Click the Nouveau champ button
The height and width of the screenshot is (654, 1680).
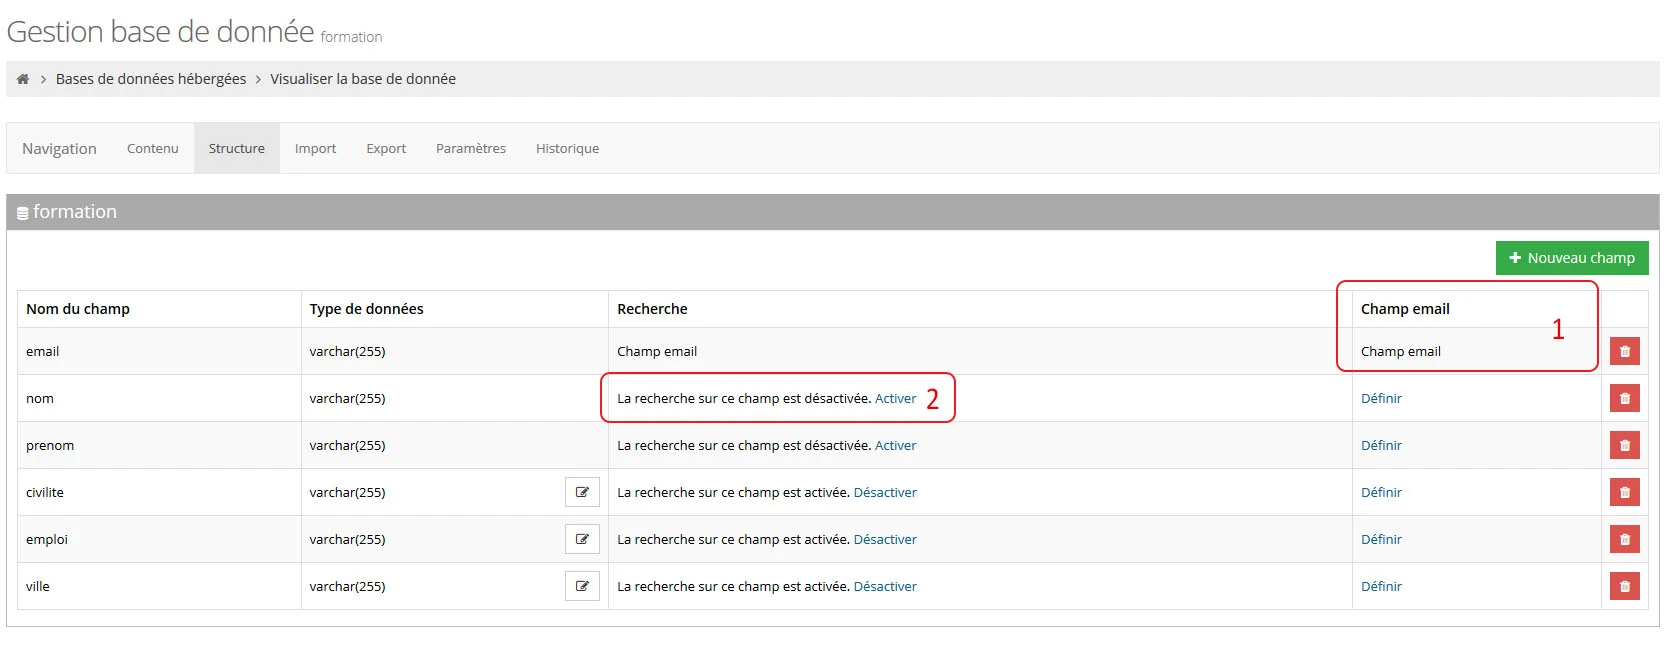pos(1572,258)
